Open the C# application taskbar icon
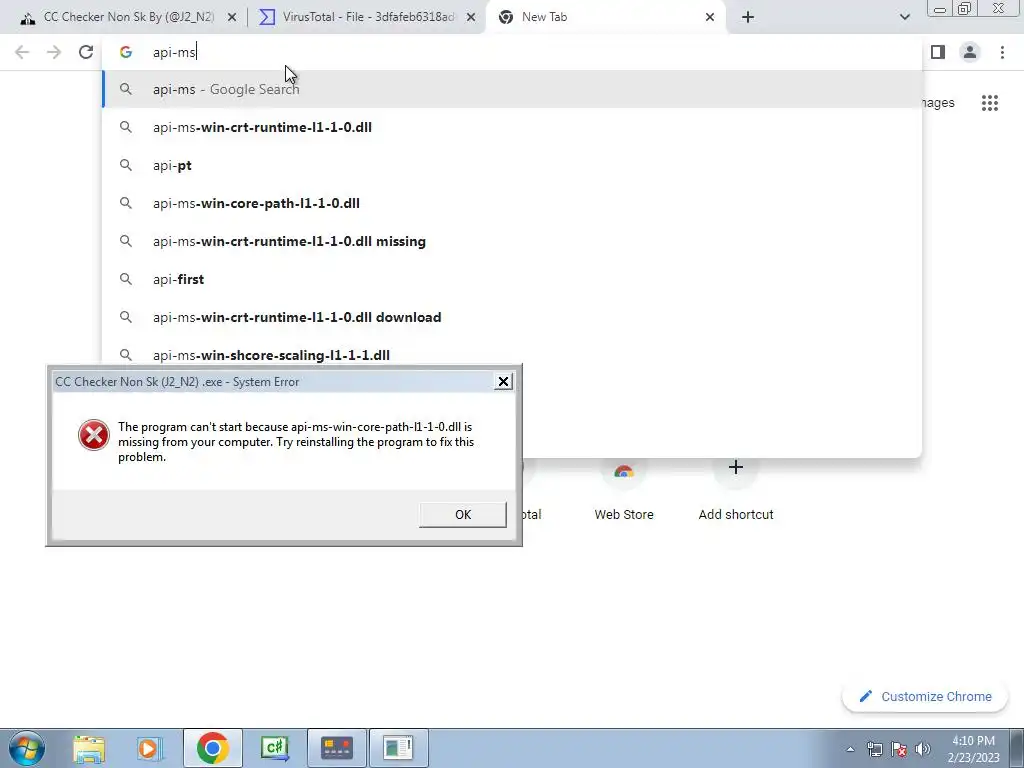Image resolution: width=1024 pixels, height=768 pixels. tap(275, 748)
